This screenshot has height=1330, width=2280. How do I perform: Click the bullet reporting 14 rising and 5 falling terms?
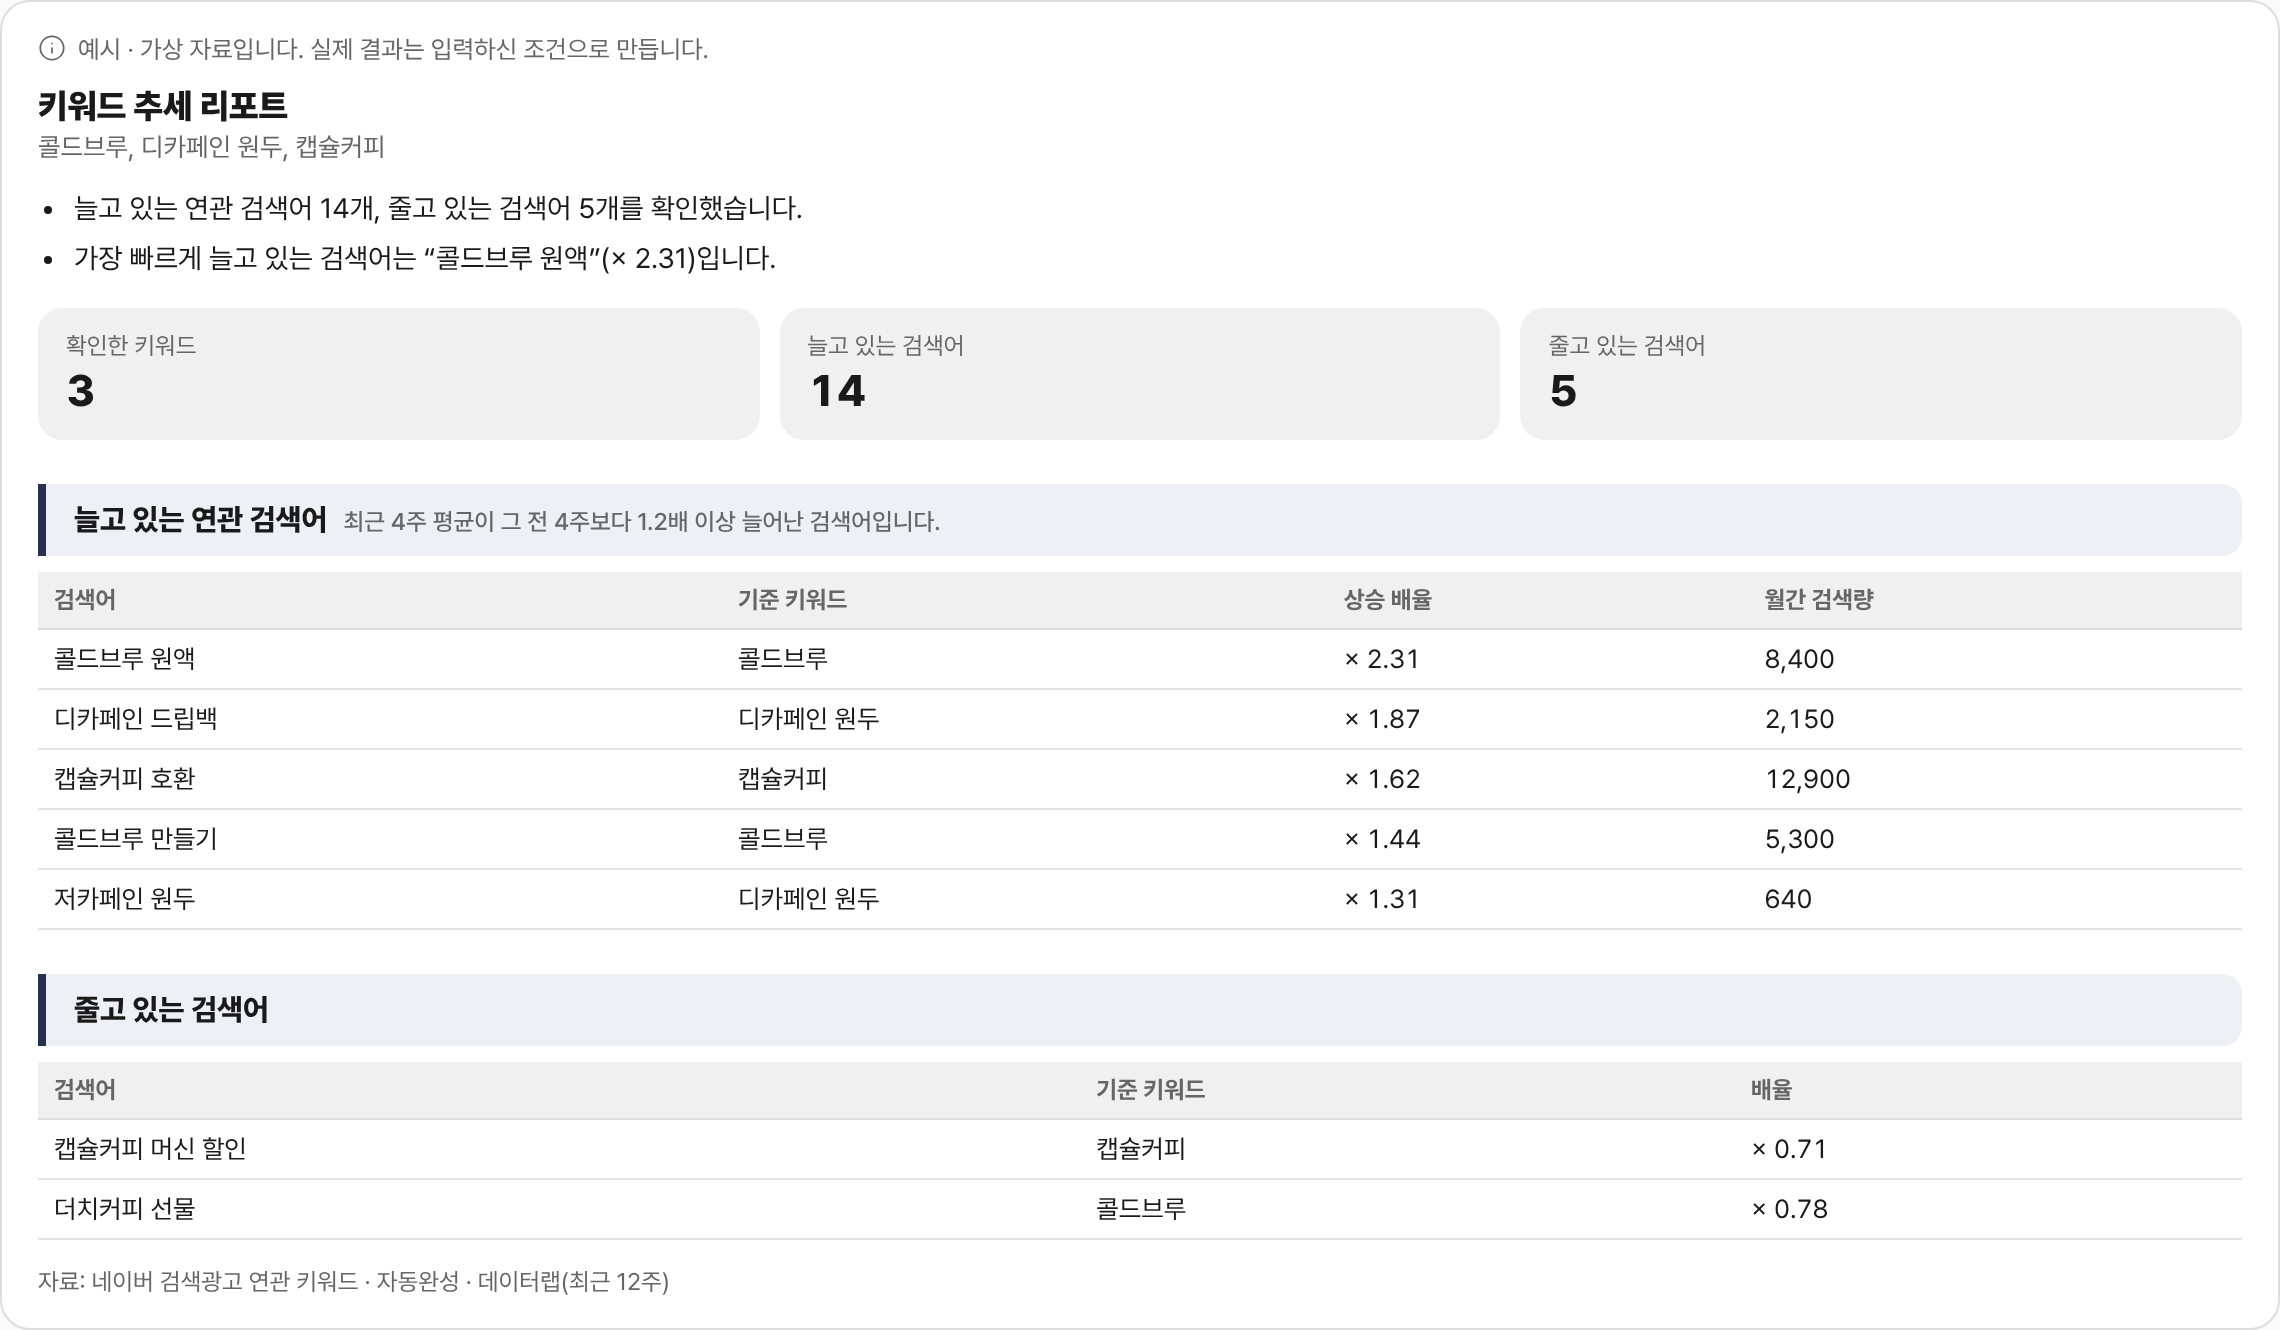[x=438, y=209]
